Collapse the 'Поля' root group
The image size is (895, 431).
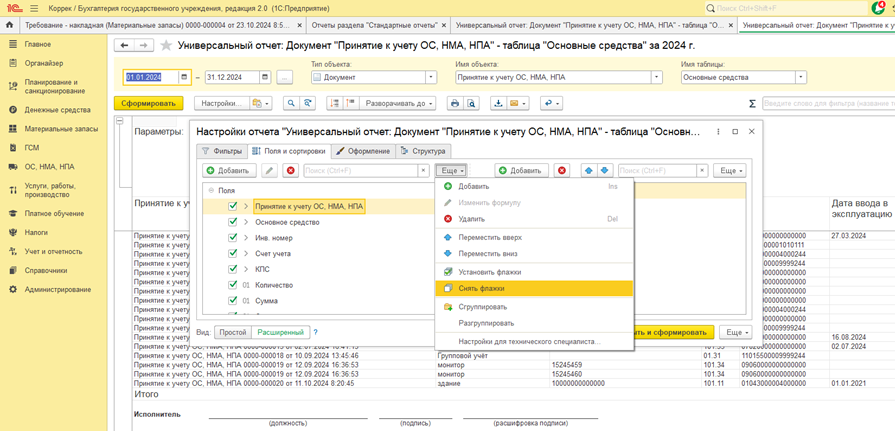[x=211, y=191]
